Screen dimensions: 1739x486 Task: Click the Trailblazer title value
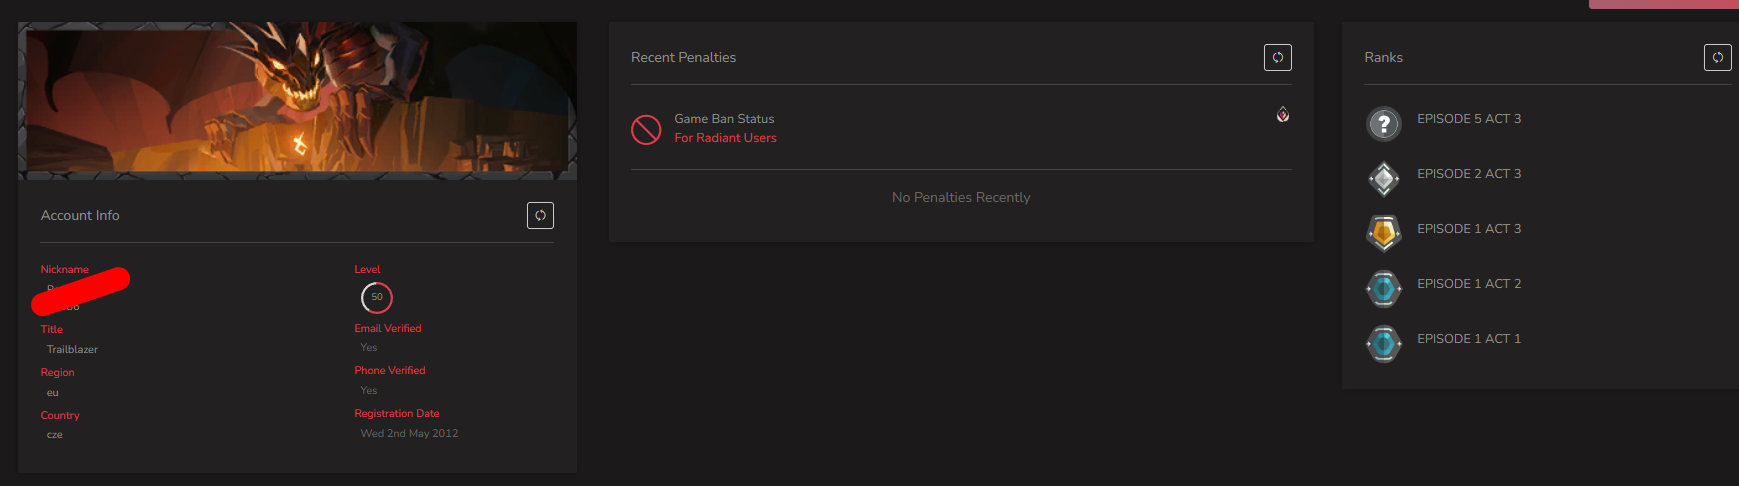[72, 349]
